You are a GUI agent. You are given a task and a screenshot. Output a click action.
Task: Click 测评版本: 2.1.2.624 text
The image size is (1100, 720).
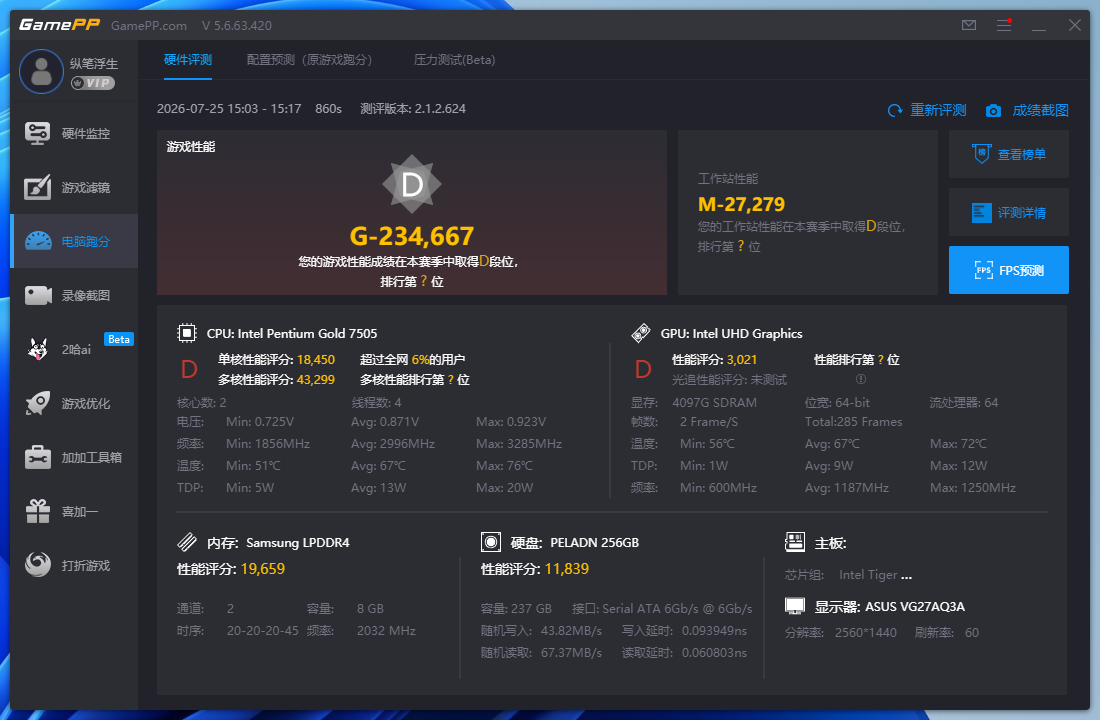click(x=413, y=109)
